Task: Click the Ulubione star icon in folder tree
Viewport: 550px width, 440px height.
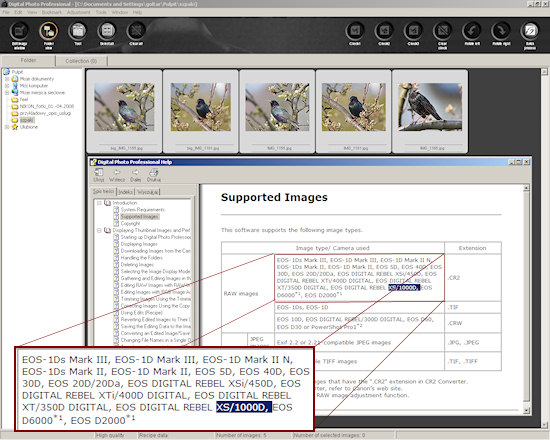Action: click(15, 127)
